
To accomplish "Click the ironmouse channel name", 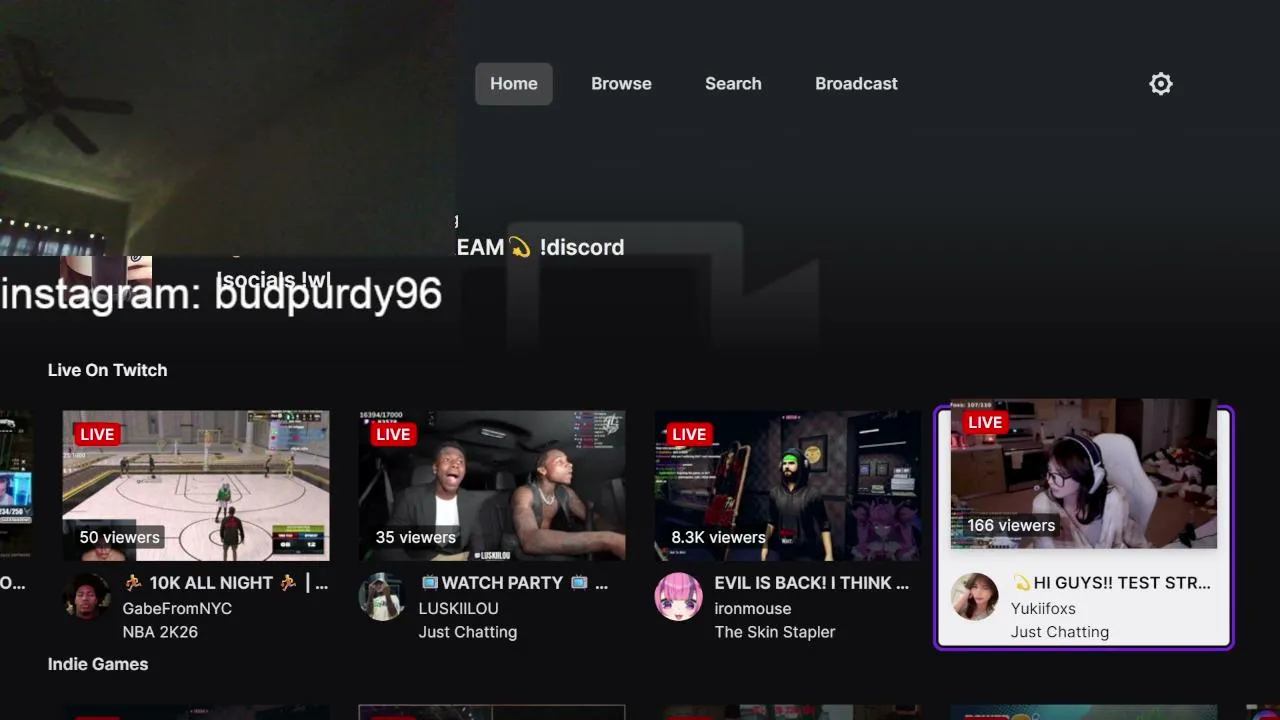I will pyautogui.click(x=753, y=608).
